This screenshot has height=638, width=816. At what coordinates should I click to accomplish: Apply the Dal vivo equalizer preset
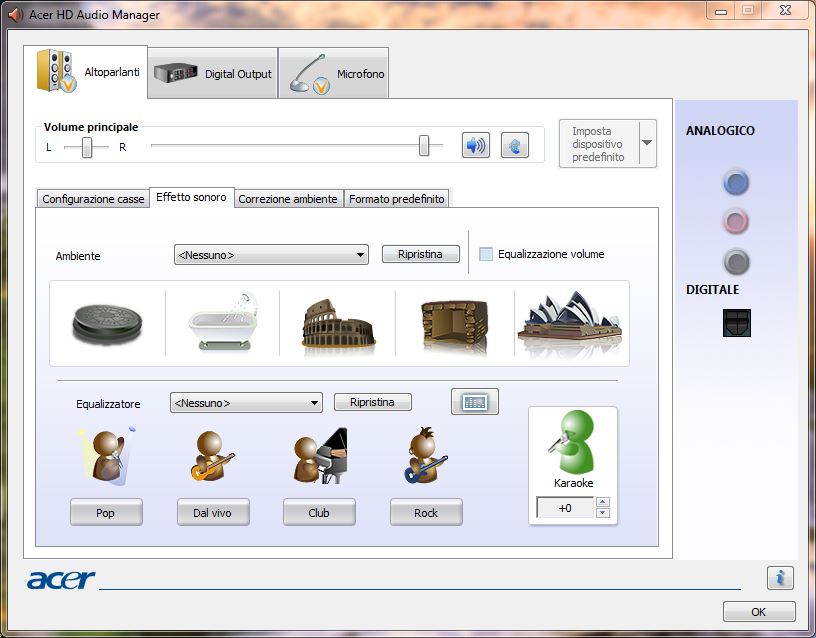pos(213,513)
